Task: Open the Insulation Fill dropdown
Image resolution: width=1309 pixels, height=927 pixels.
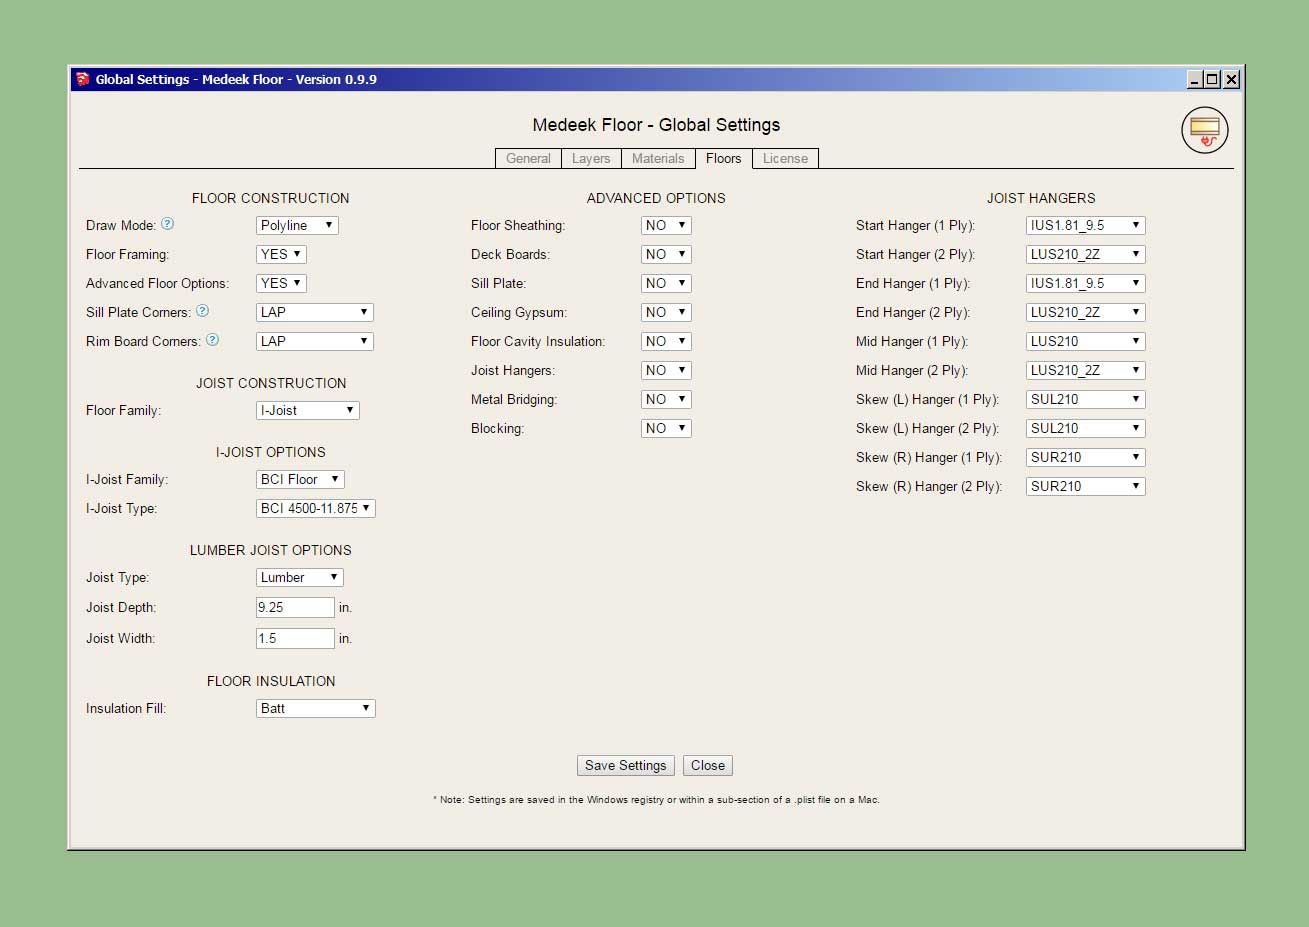Action: (x=316, y=708)
